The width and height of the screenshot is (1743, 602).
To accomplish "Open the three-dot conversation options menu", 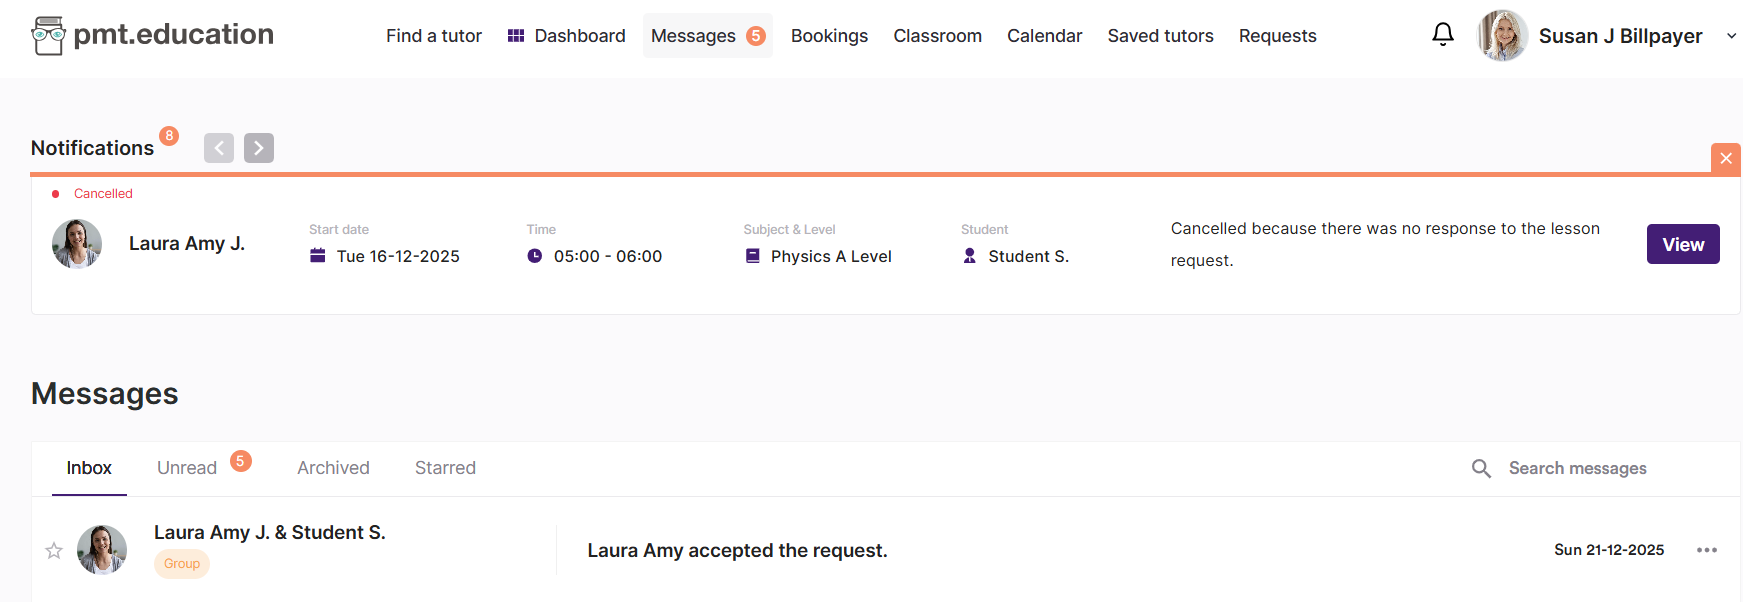I will 1706,550.
